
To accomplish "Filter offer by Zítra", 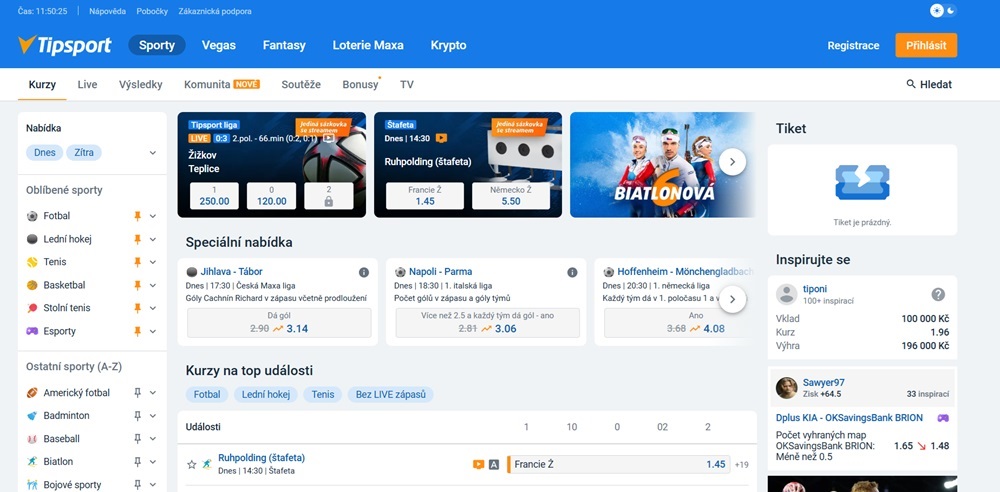I will [84, 153].
